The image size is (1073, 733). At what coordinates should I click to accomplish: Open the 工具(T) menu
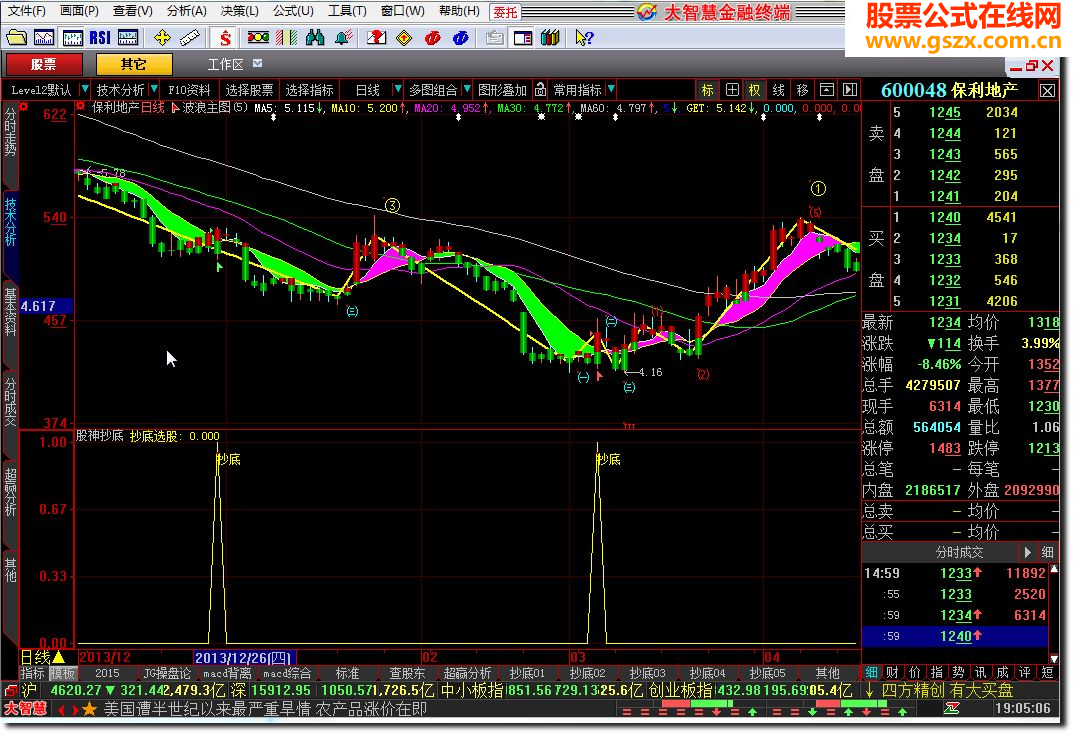point(347,11)
